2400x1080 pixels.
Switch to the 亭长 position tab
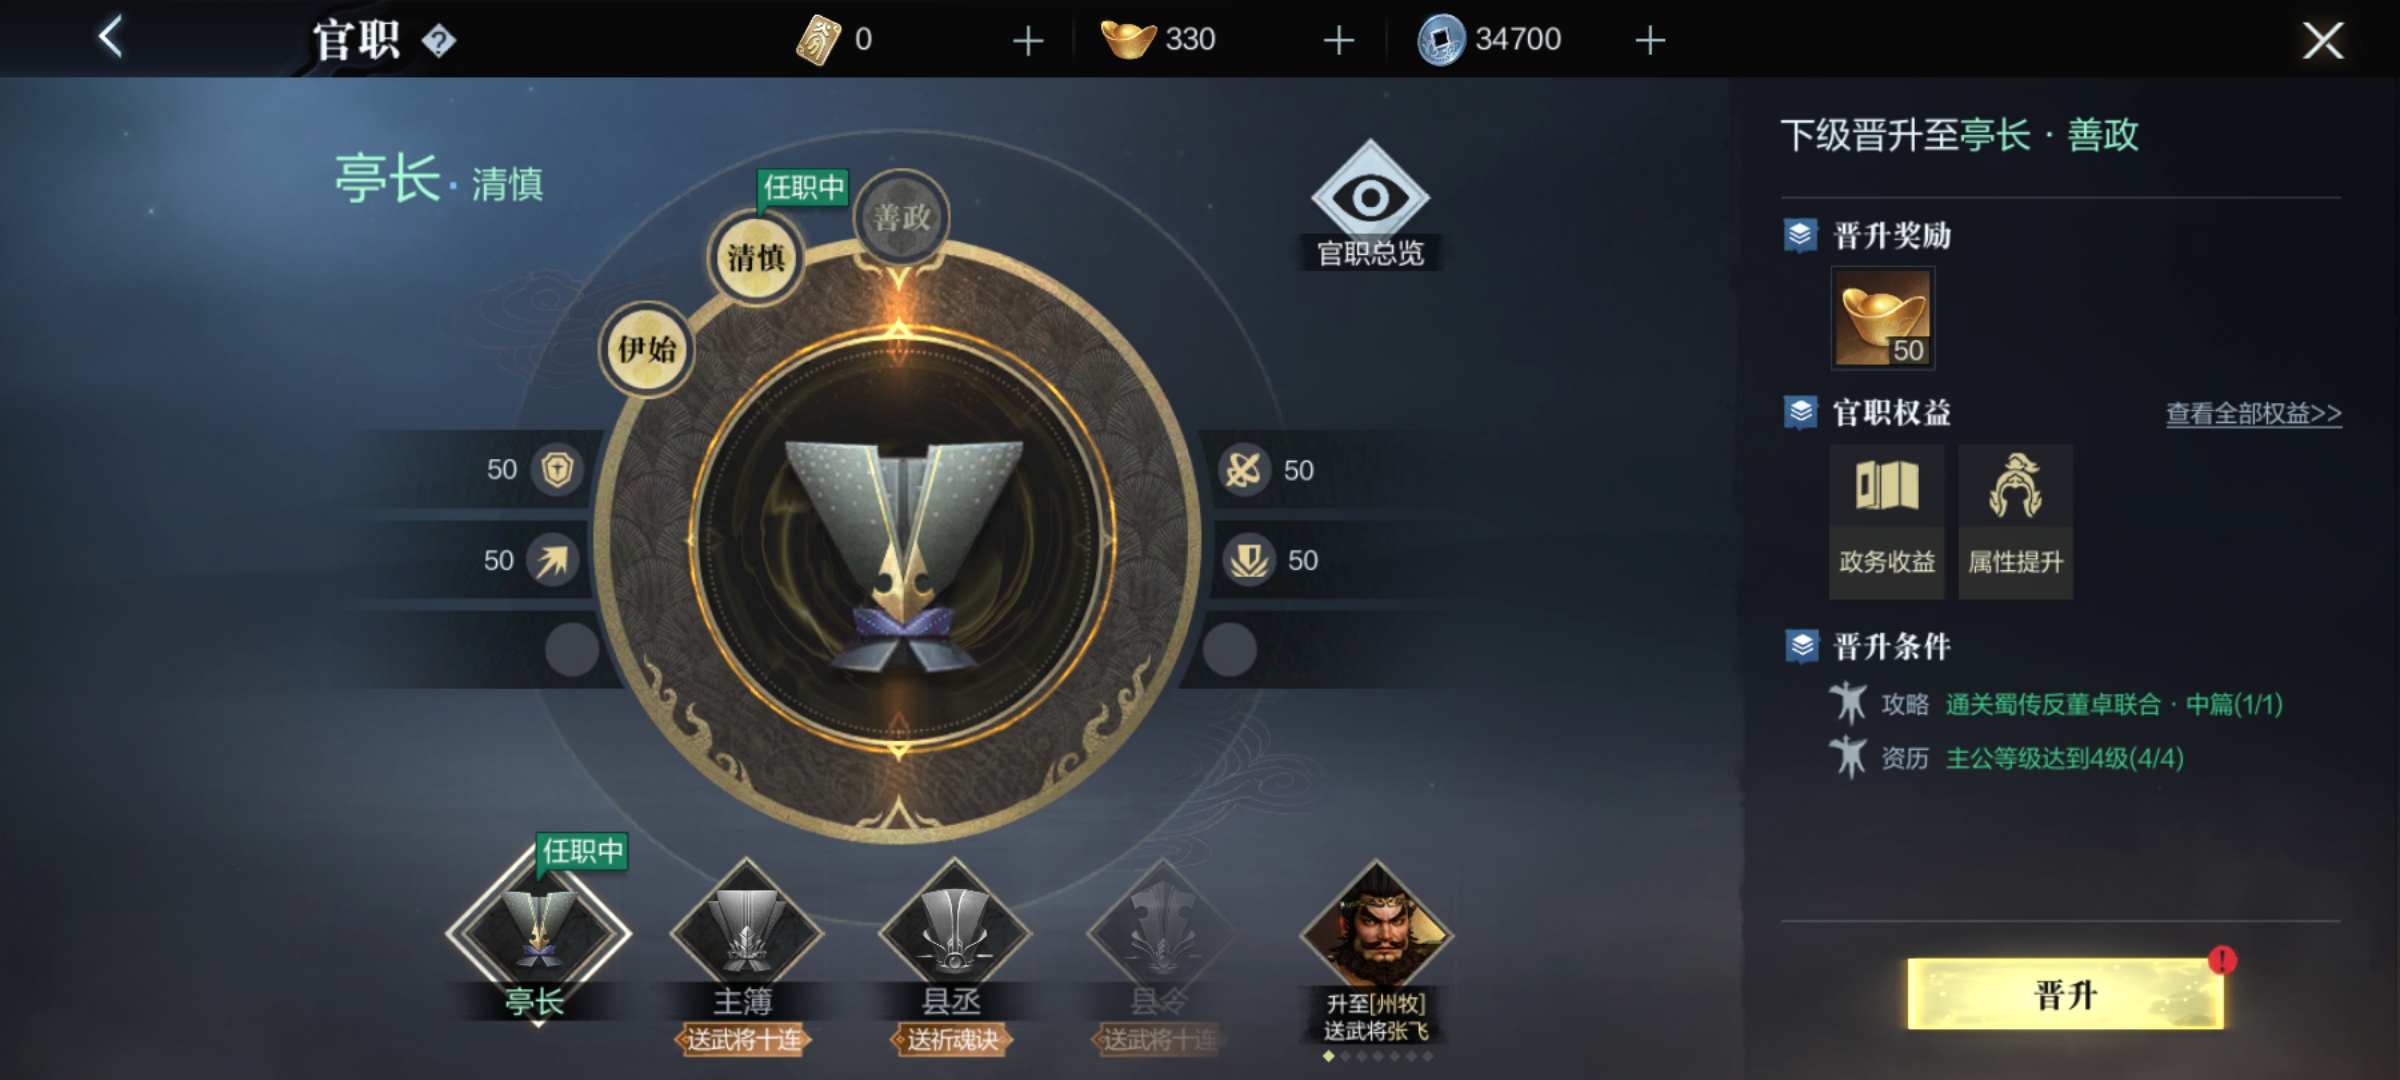[x=538, y=937]
